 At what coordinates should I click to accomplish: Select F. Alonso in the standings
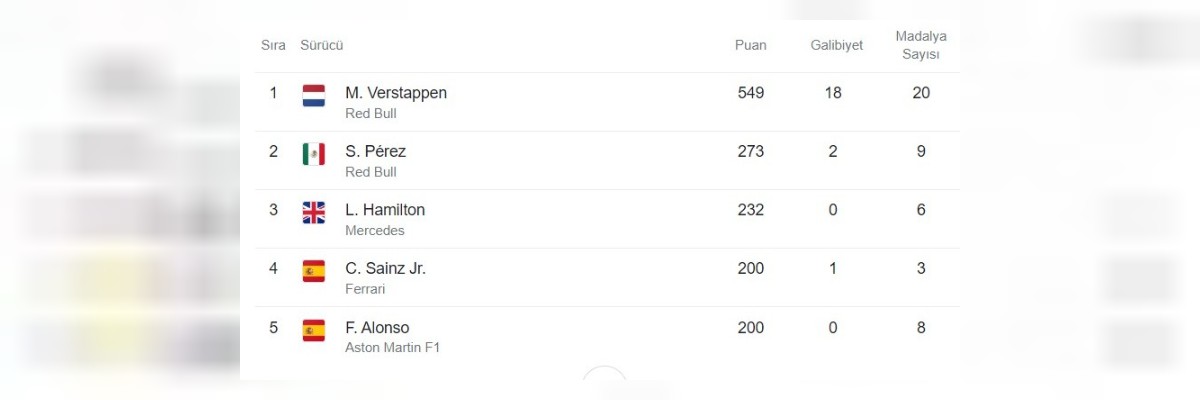tap(377, 328)
